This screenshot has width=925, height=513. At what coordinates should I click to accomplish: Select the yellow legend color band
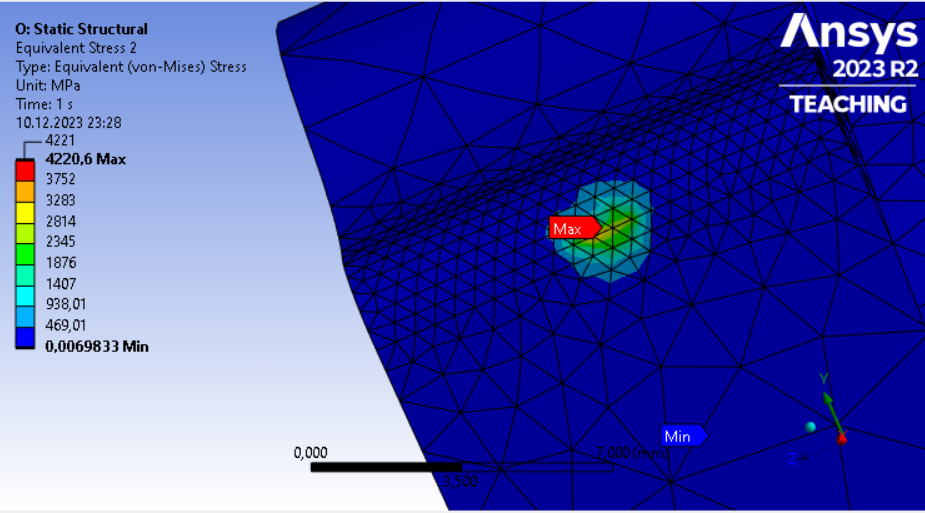point(25,213)
